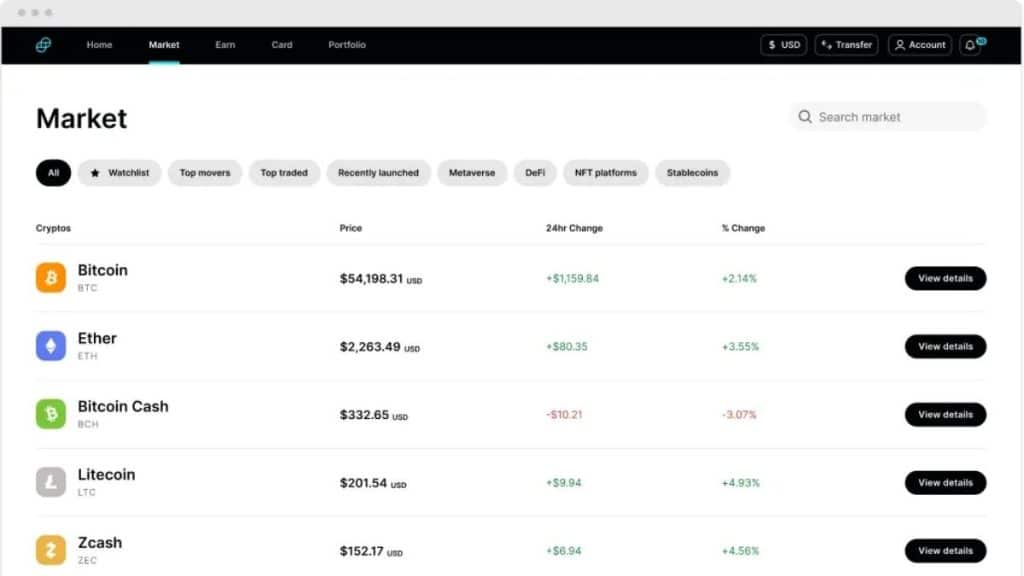Filter by NFT platforms
1024x576 pixels.
click(x=605, y=173)
